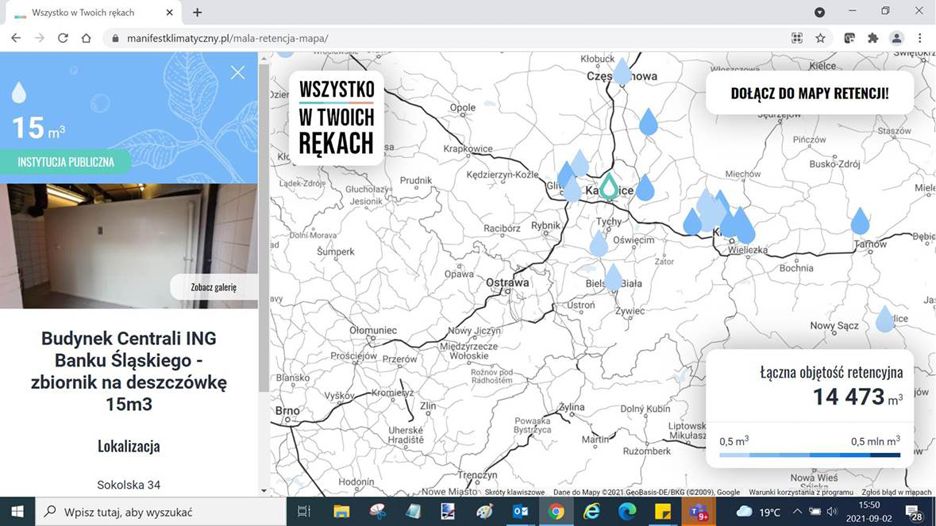Open the tab search dropdown arrow
The width and height of the screenshot is (936, 526).
(x=820, y=12)
